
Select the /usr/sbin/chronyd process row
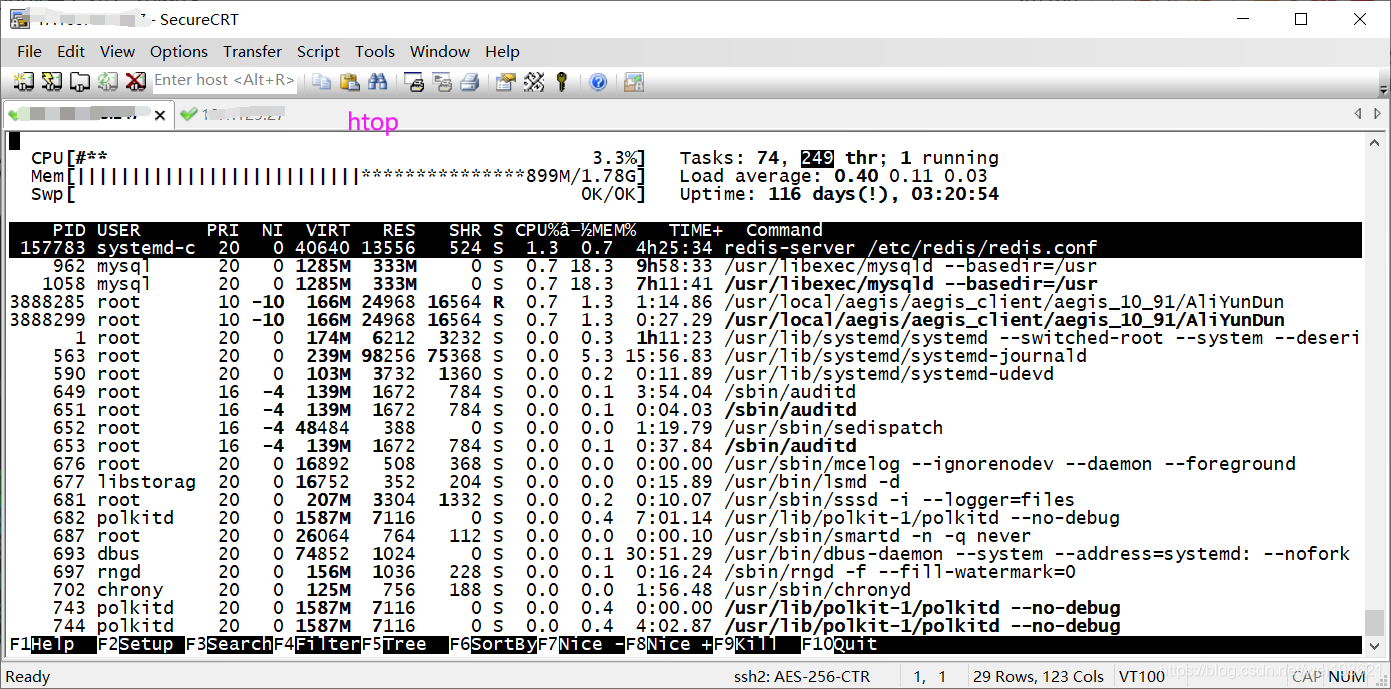685,590
